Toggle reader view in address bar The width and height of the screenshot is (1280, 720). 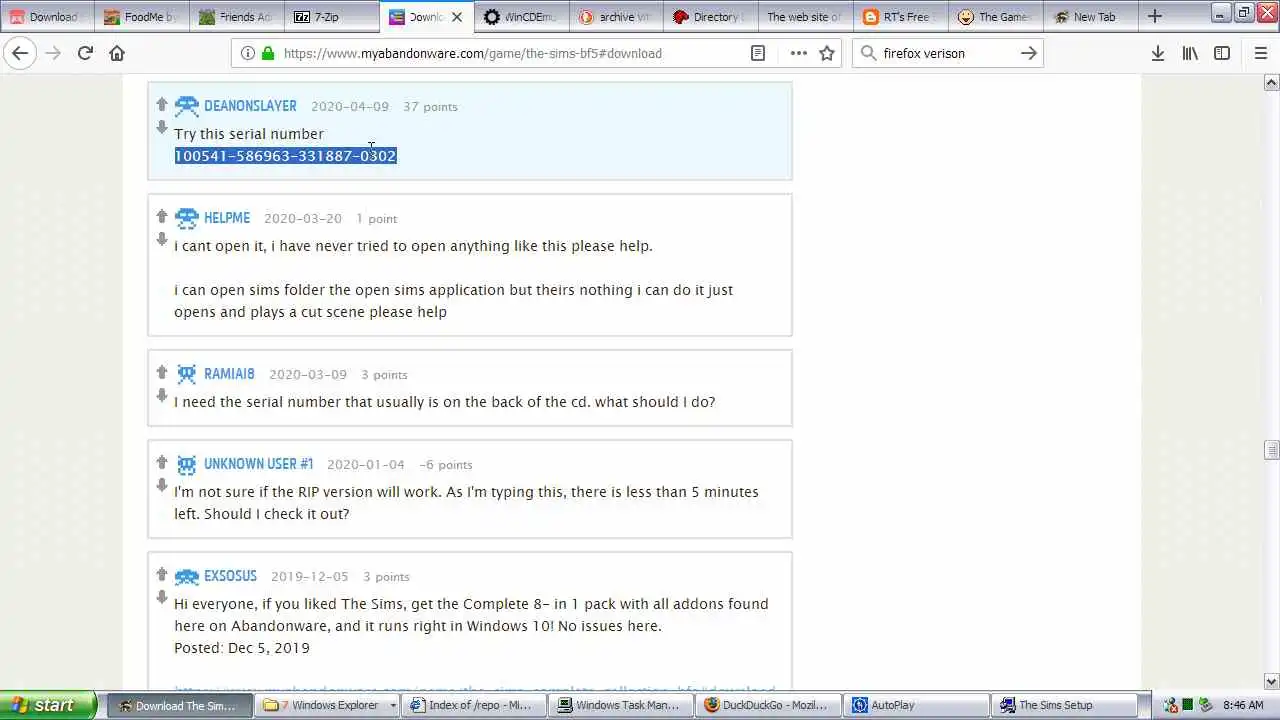758,53
